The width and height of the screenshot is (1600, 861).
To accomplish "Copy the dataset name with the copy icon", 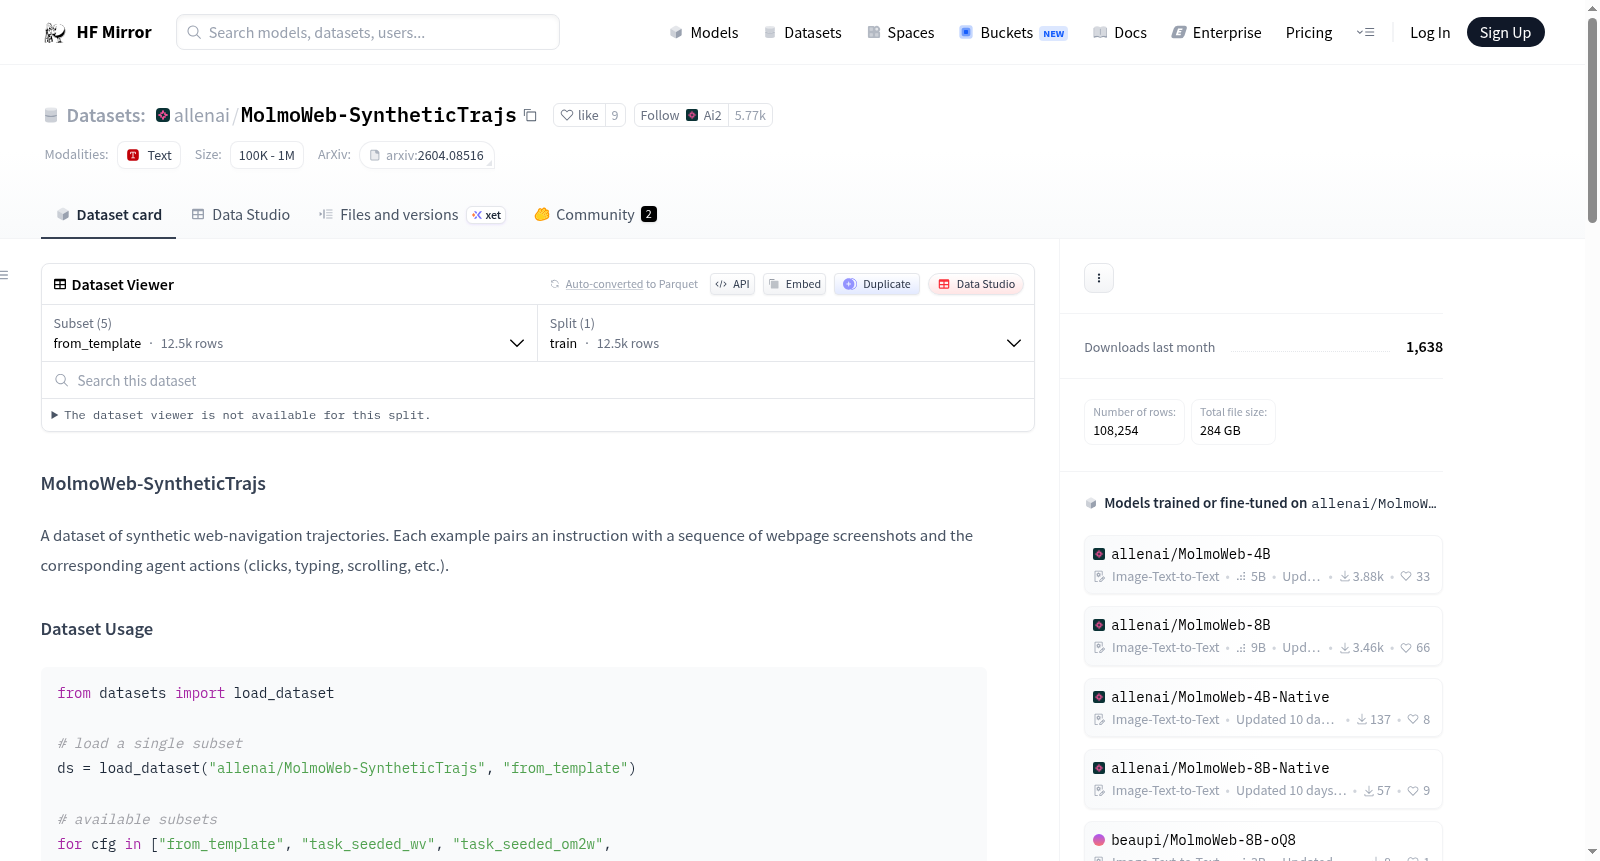I will (x=531, y=115).
